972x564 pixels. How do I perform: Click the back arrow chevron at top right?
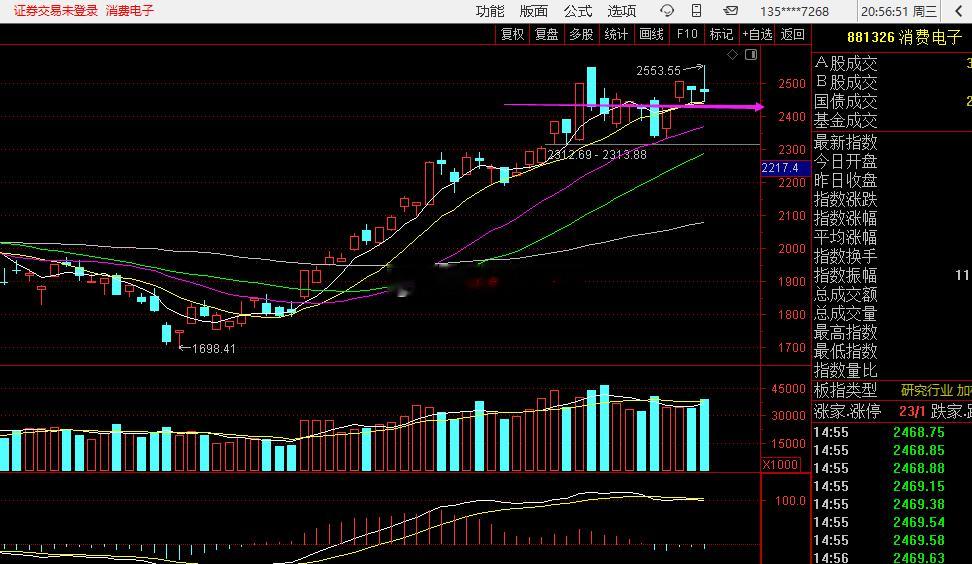[958, 11]
